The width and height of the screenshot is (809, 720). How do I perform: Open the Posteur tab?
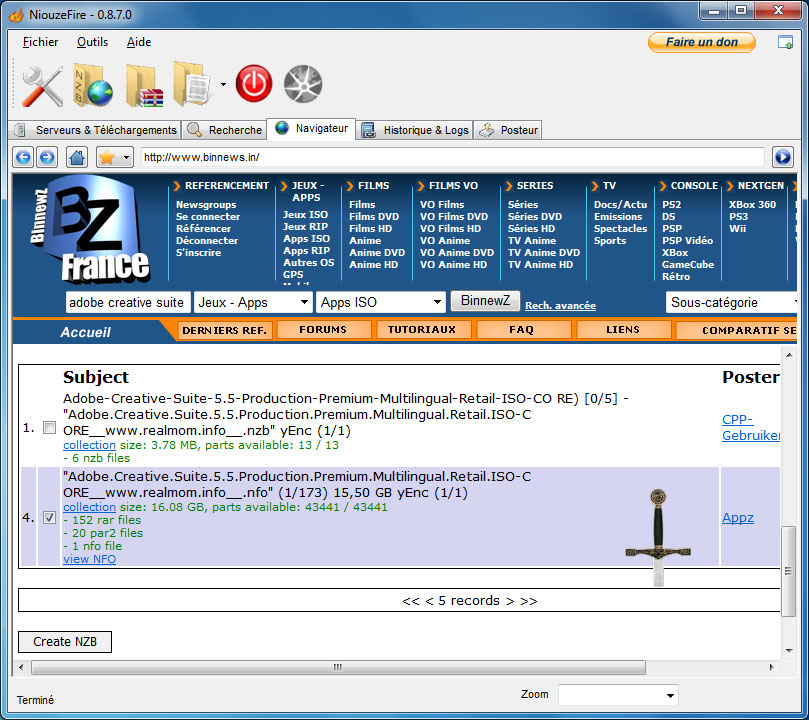(x=508, y=130)
